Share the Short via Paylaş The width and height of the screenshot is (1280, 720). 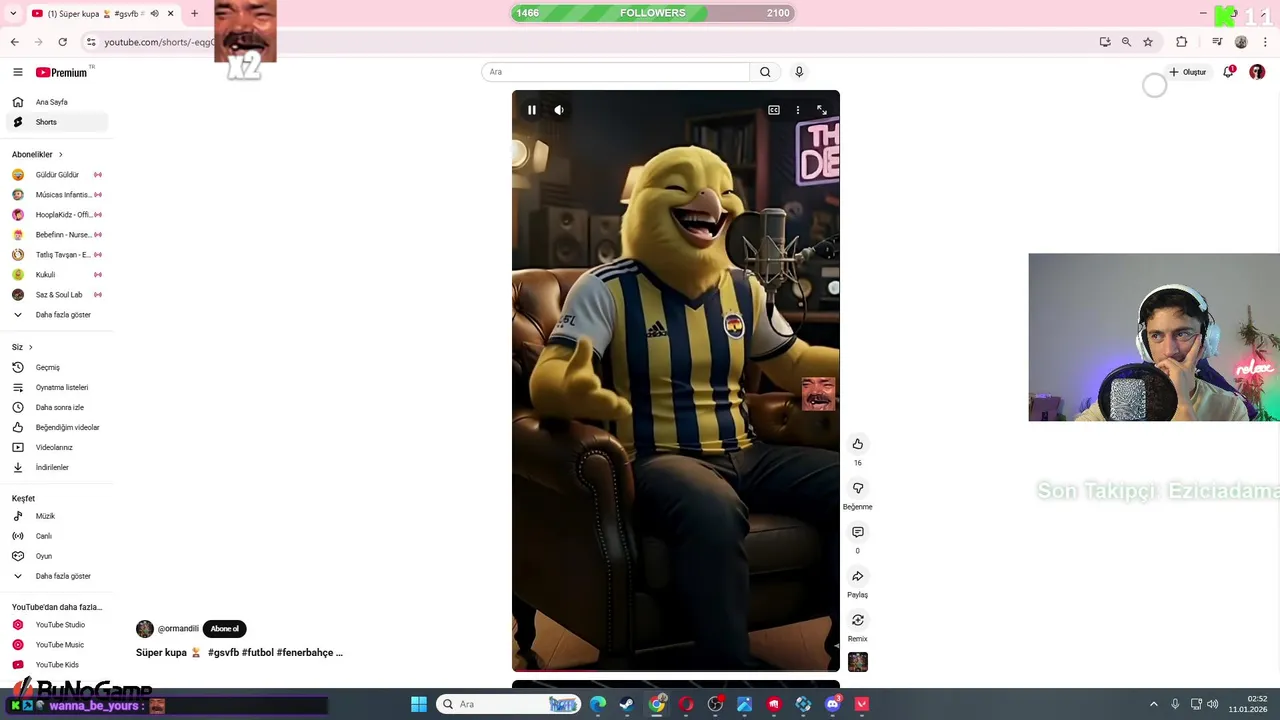pos(857,576)
